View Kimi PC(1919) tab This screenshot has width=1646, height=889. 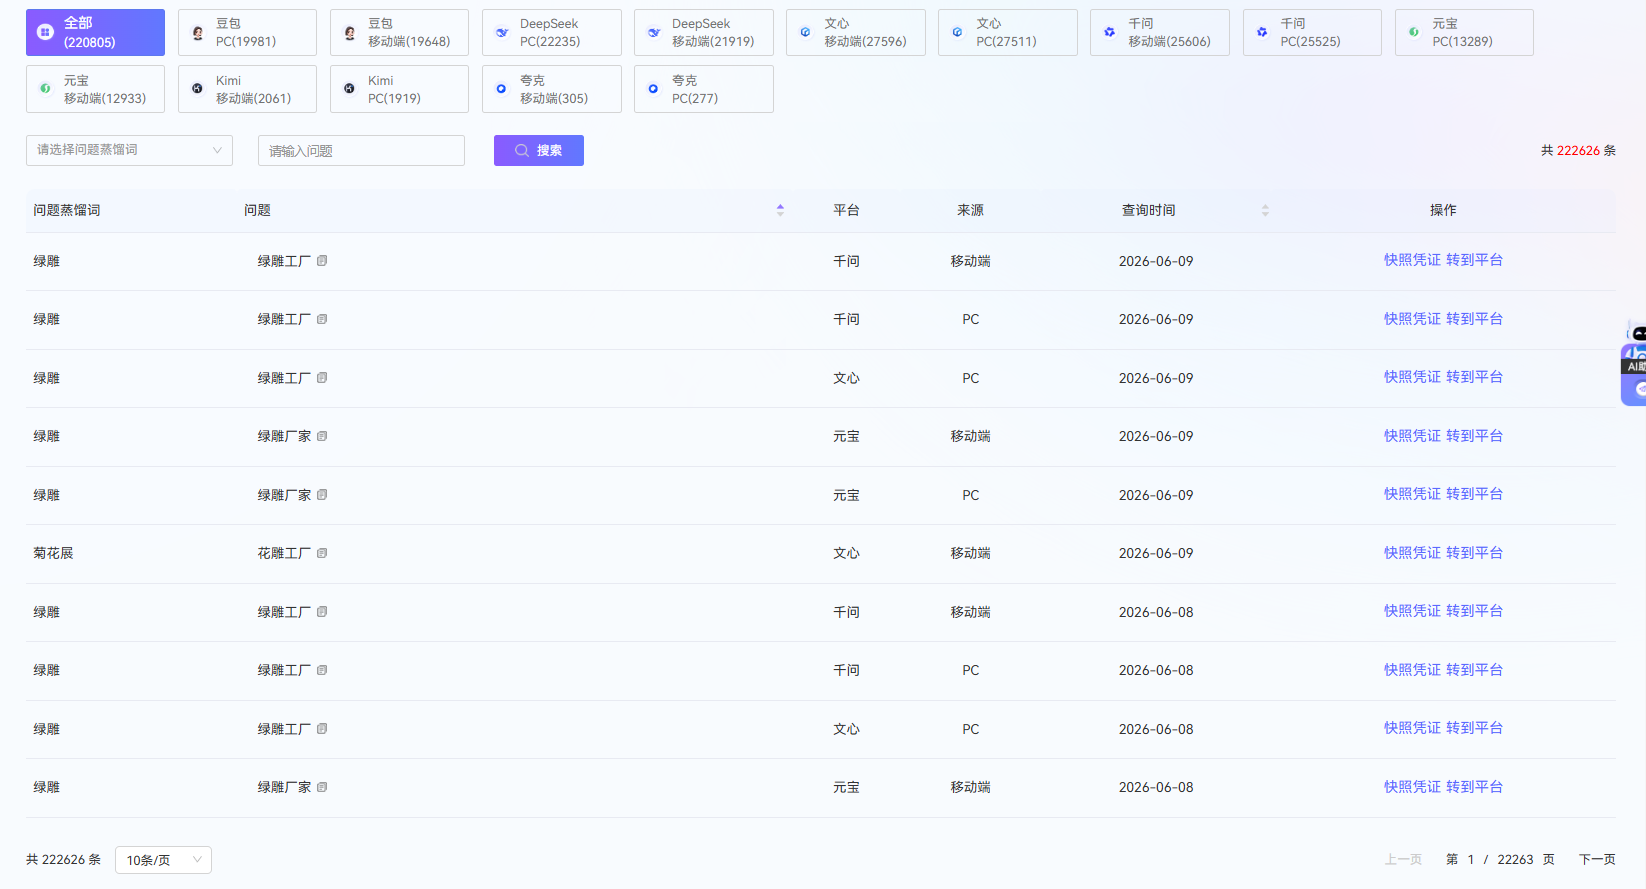(399, 89)
